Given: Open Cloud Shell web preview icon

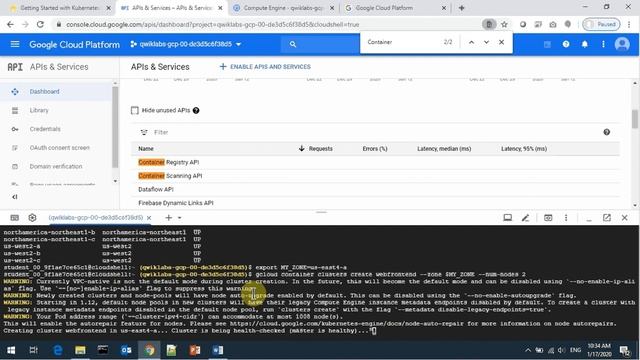Looking at the screenshot, I should coord(548,218).
